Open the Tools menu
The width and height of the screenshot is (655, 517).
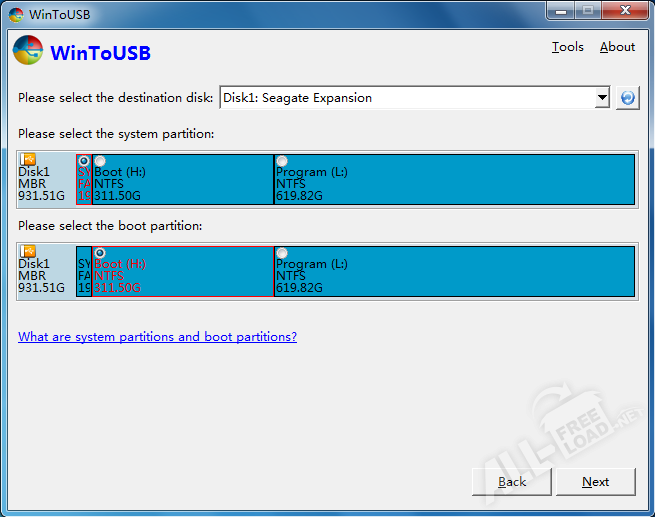pyautogui.click(x=567, y=47)
